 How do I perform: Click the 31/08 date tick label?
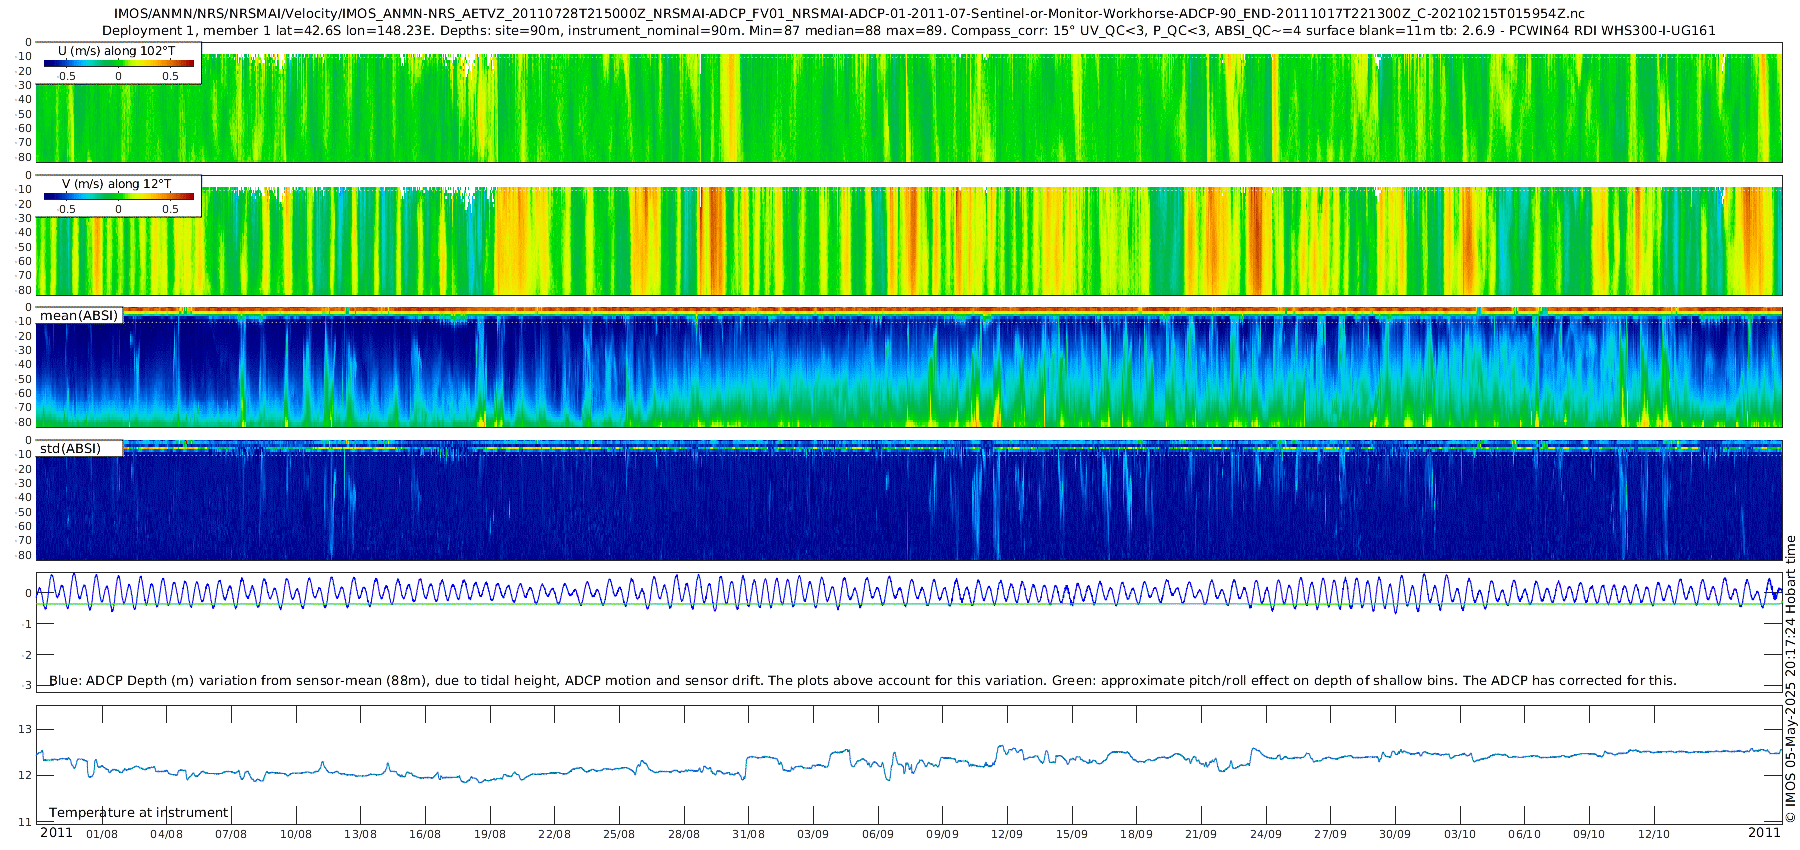click(x=748, y=834)
